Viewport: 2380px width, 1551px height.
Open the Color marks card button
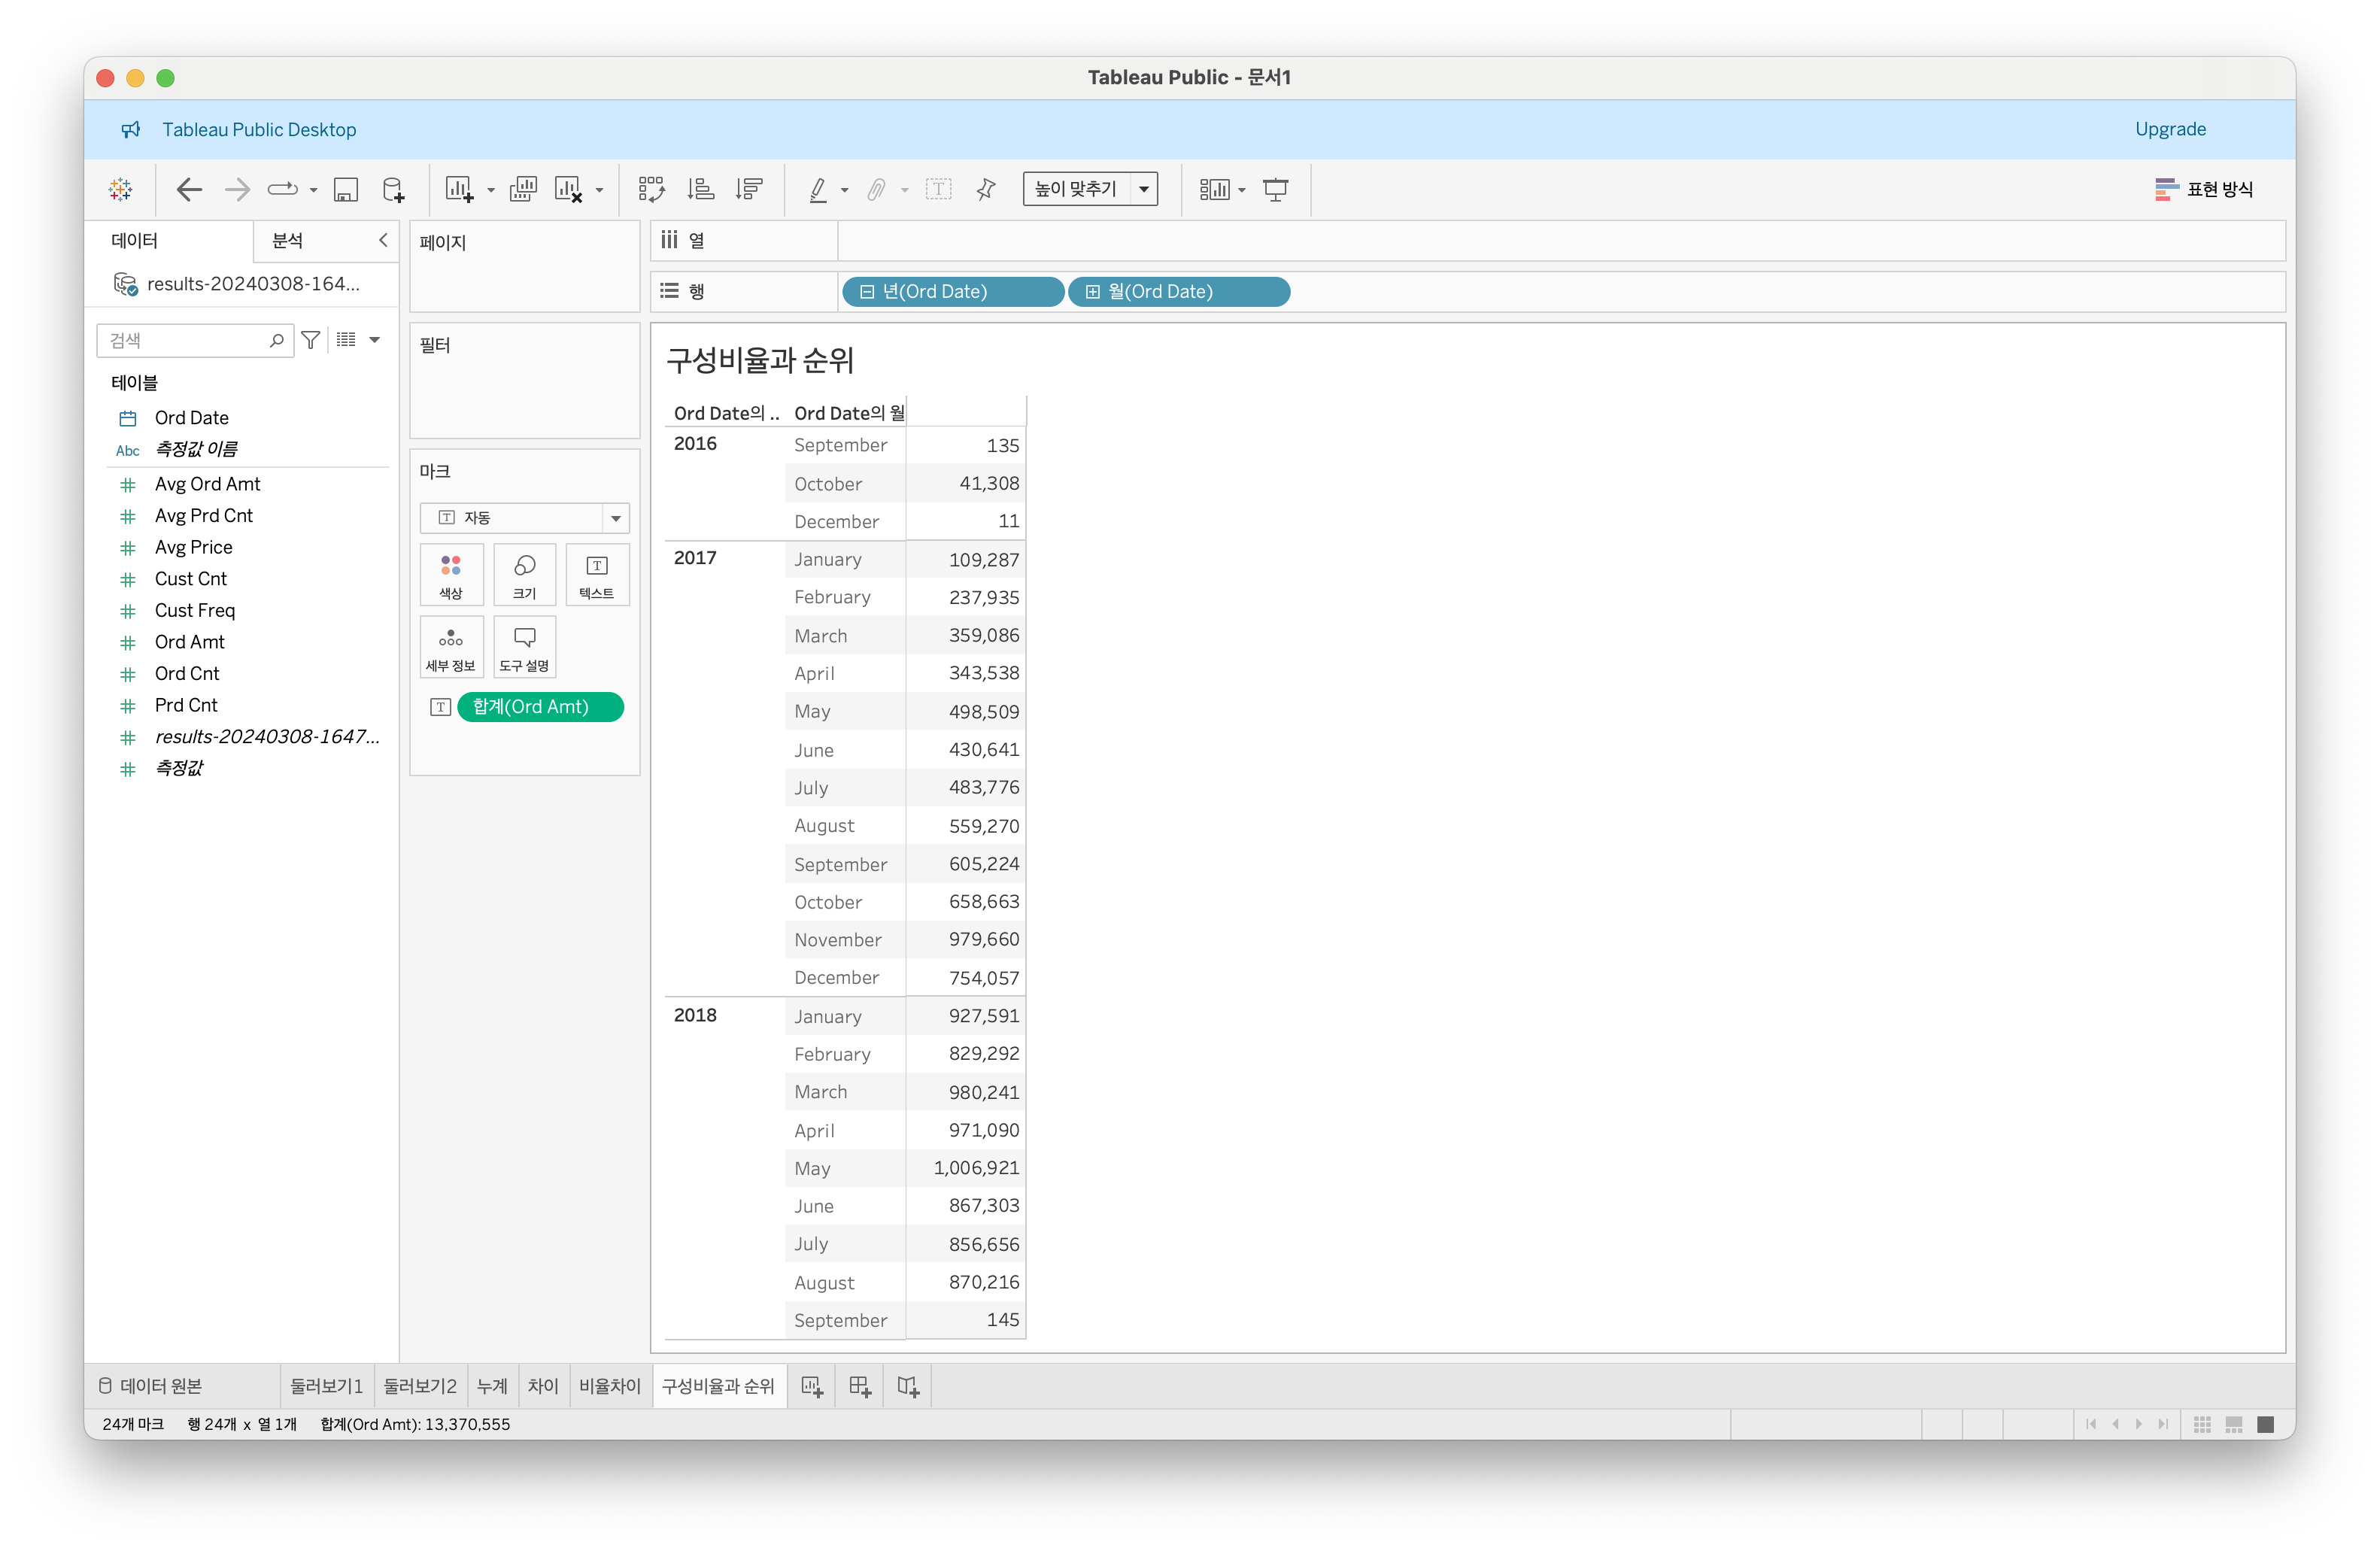451,575
